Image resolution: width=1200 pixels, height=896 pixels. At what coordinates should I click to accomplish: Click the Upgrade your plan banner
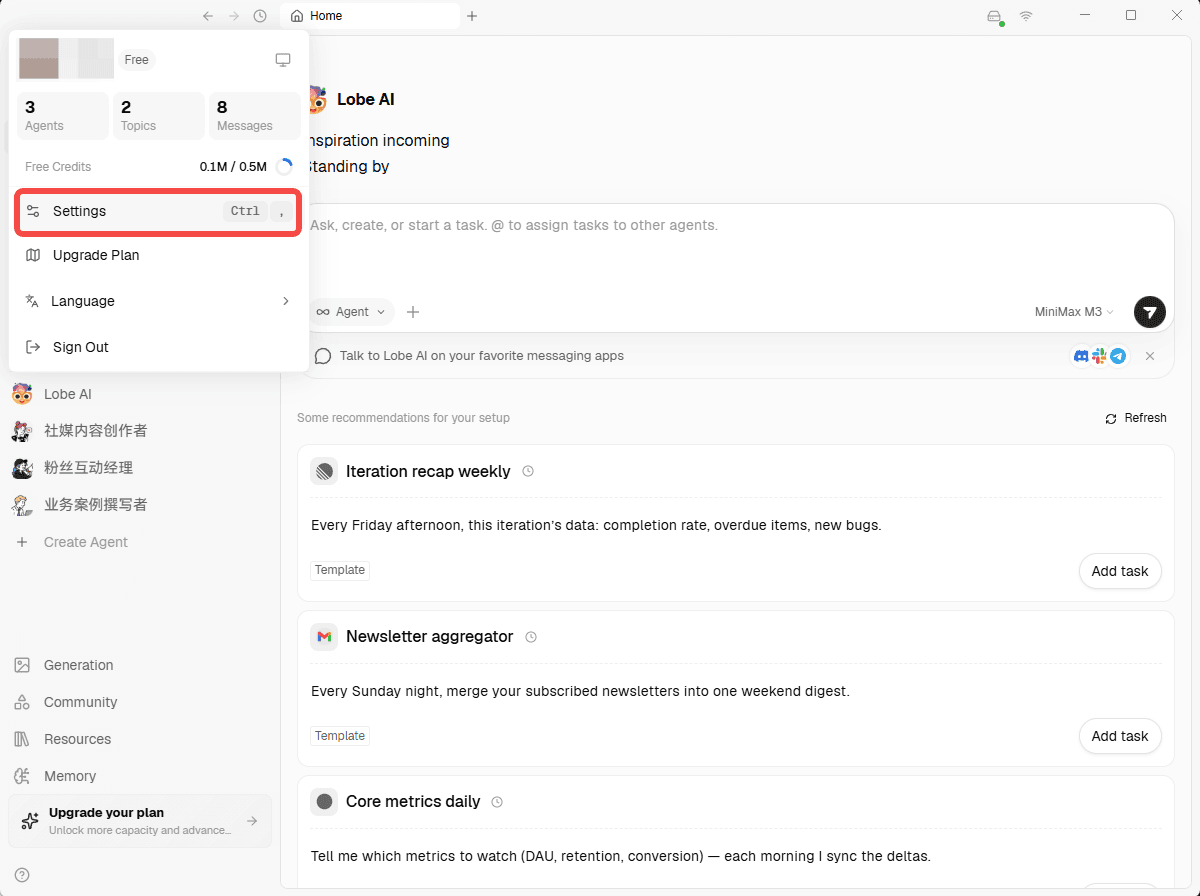point(140,821)
